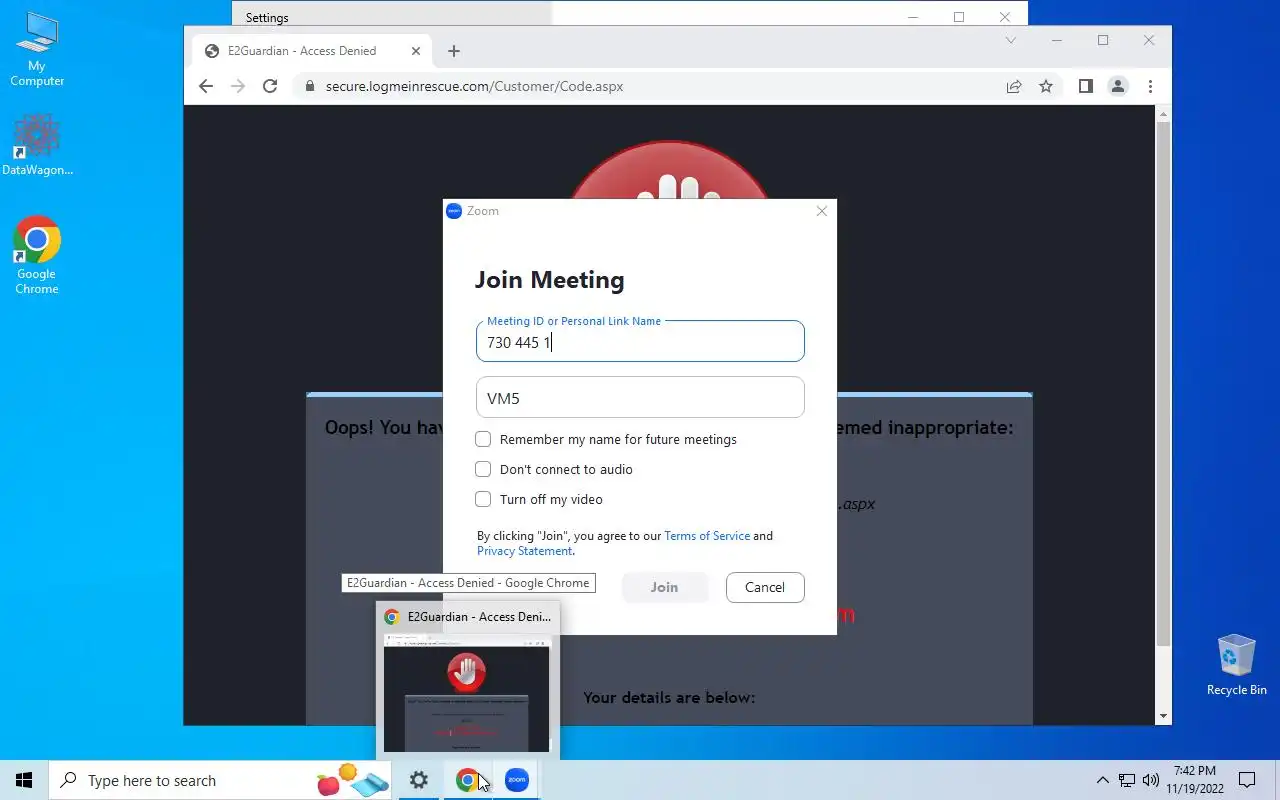The height and width of the screenshot is (800, 1280).
Task: Click the Cancel button
Action: 765,587
